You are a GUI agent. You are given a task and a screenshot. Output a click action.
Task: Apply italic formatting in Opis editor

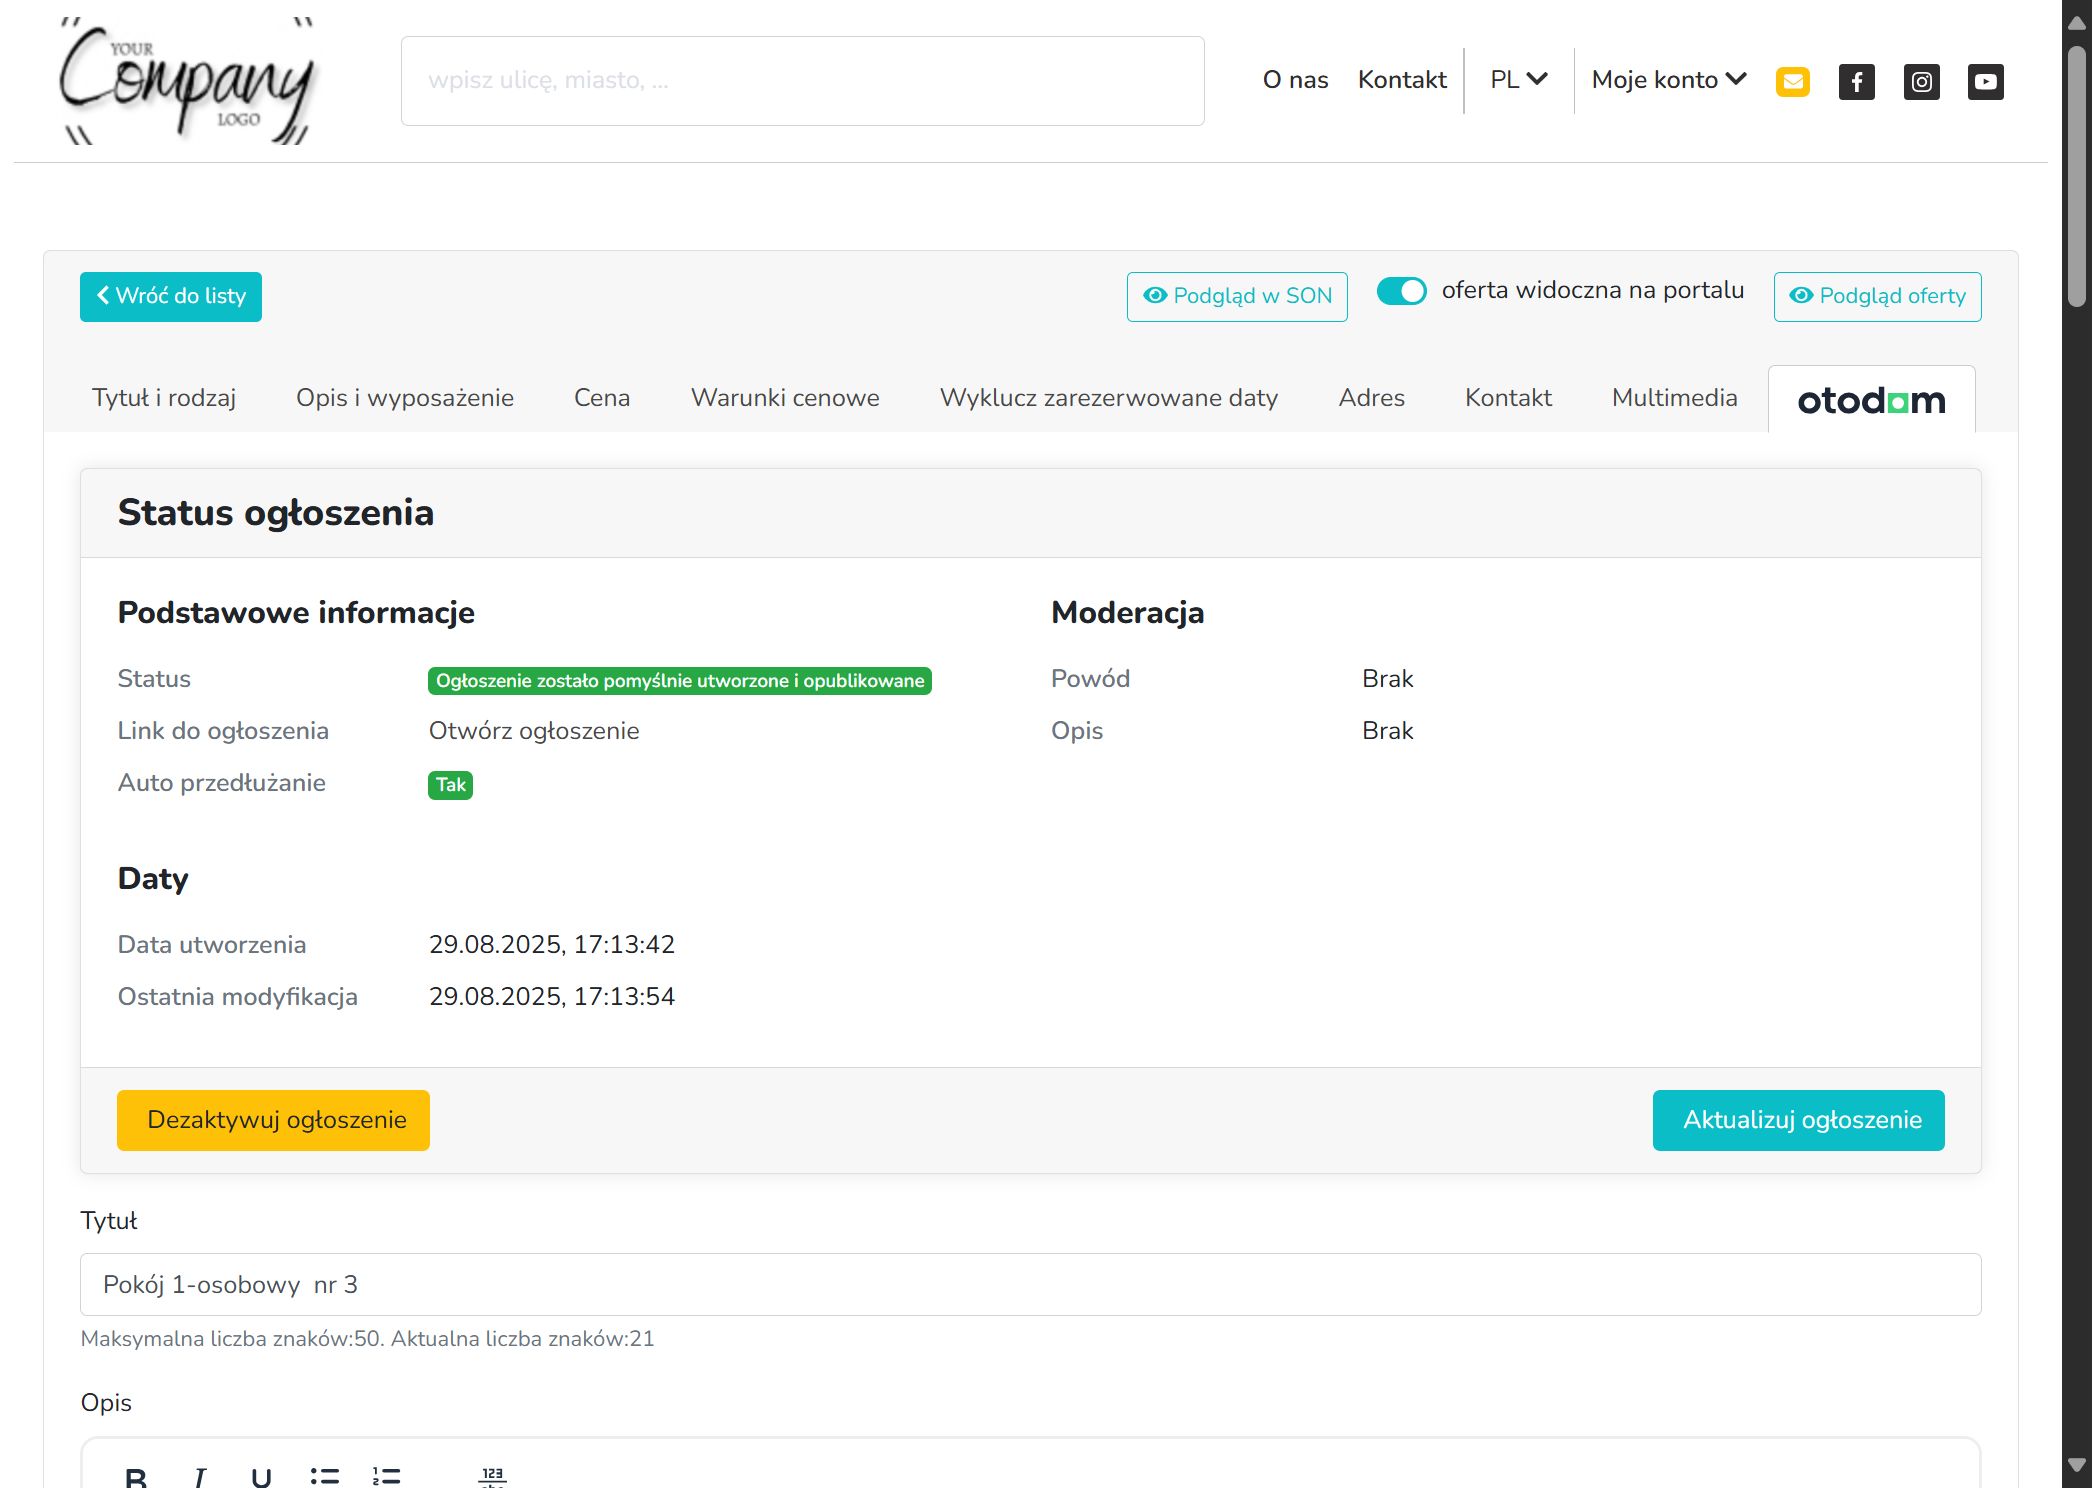(200, 1476)
